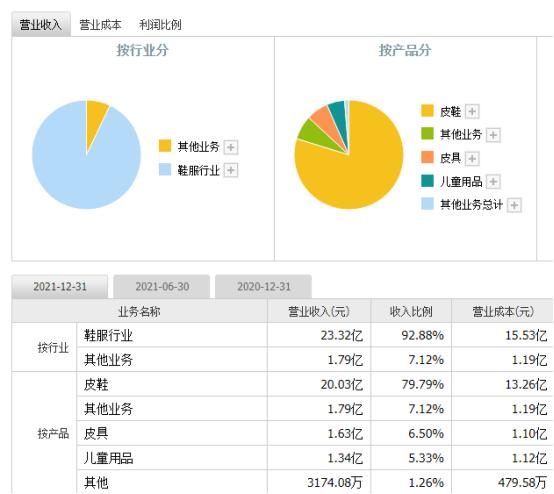The width and height of the screenshot is (554, 494).
Task: Click teal 儿童用品 legend color swatch
Action: [427, 181]
